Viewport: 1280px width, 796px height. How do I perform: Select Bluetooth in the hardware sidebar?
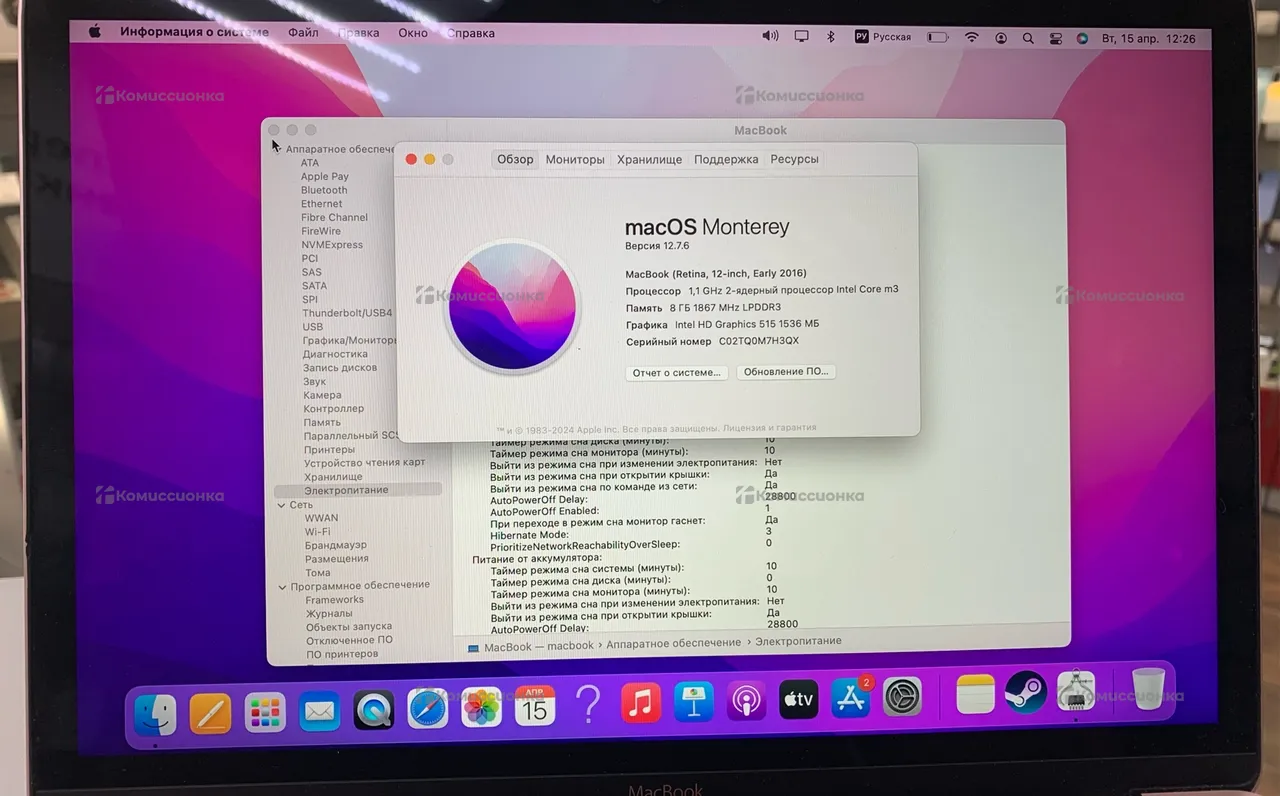pyautogui.click(x=324, y=190)
